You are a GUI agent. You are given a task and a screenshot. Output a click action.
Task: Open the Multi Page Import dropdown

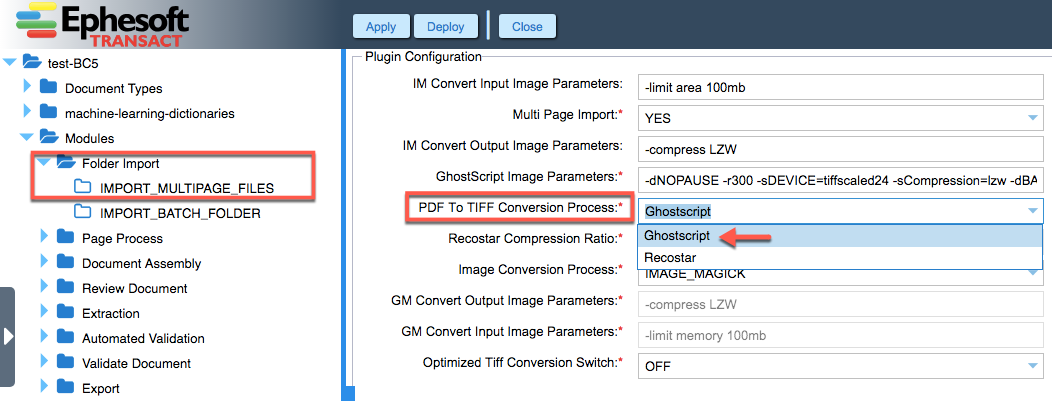(x=840, y=118)
